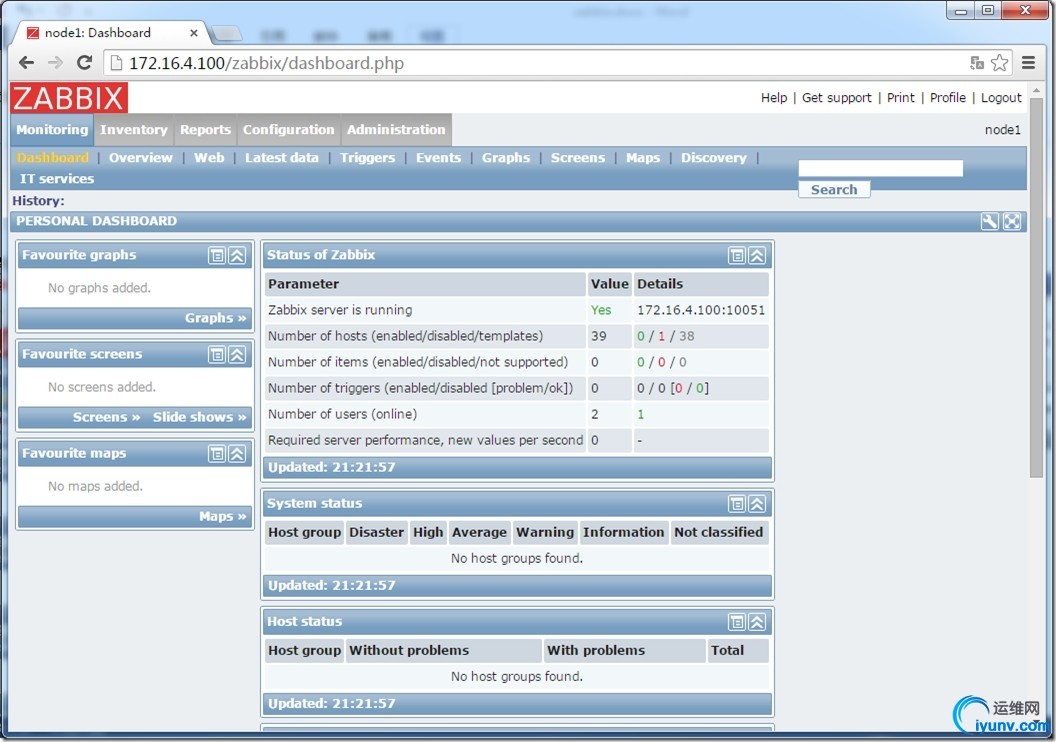Follow the Maps » link in Favourite maps
1056x742 pixels.
222,516
